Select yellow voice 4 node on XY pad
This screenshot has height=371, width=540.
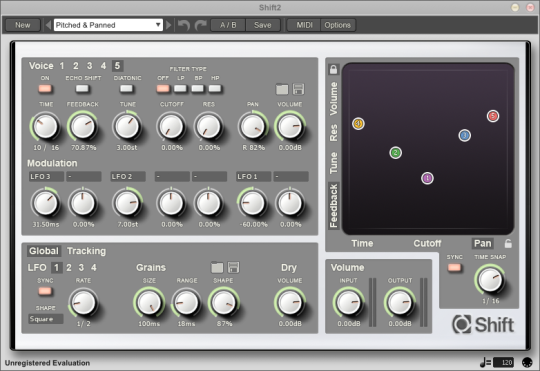(358, 123)
